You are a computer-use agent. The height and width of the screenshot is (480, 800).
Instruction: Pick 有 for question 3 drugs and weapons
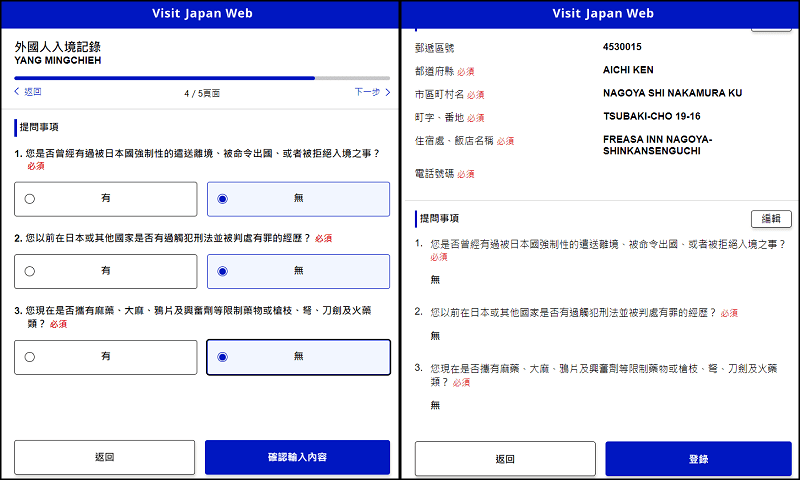(x=106, y=357)
